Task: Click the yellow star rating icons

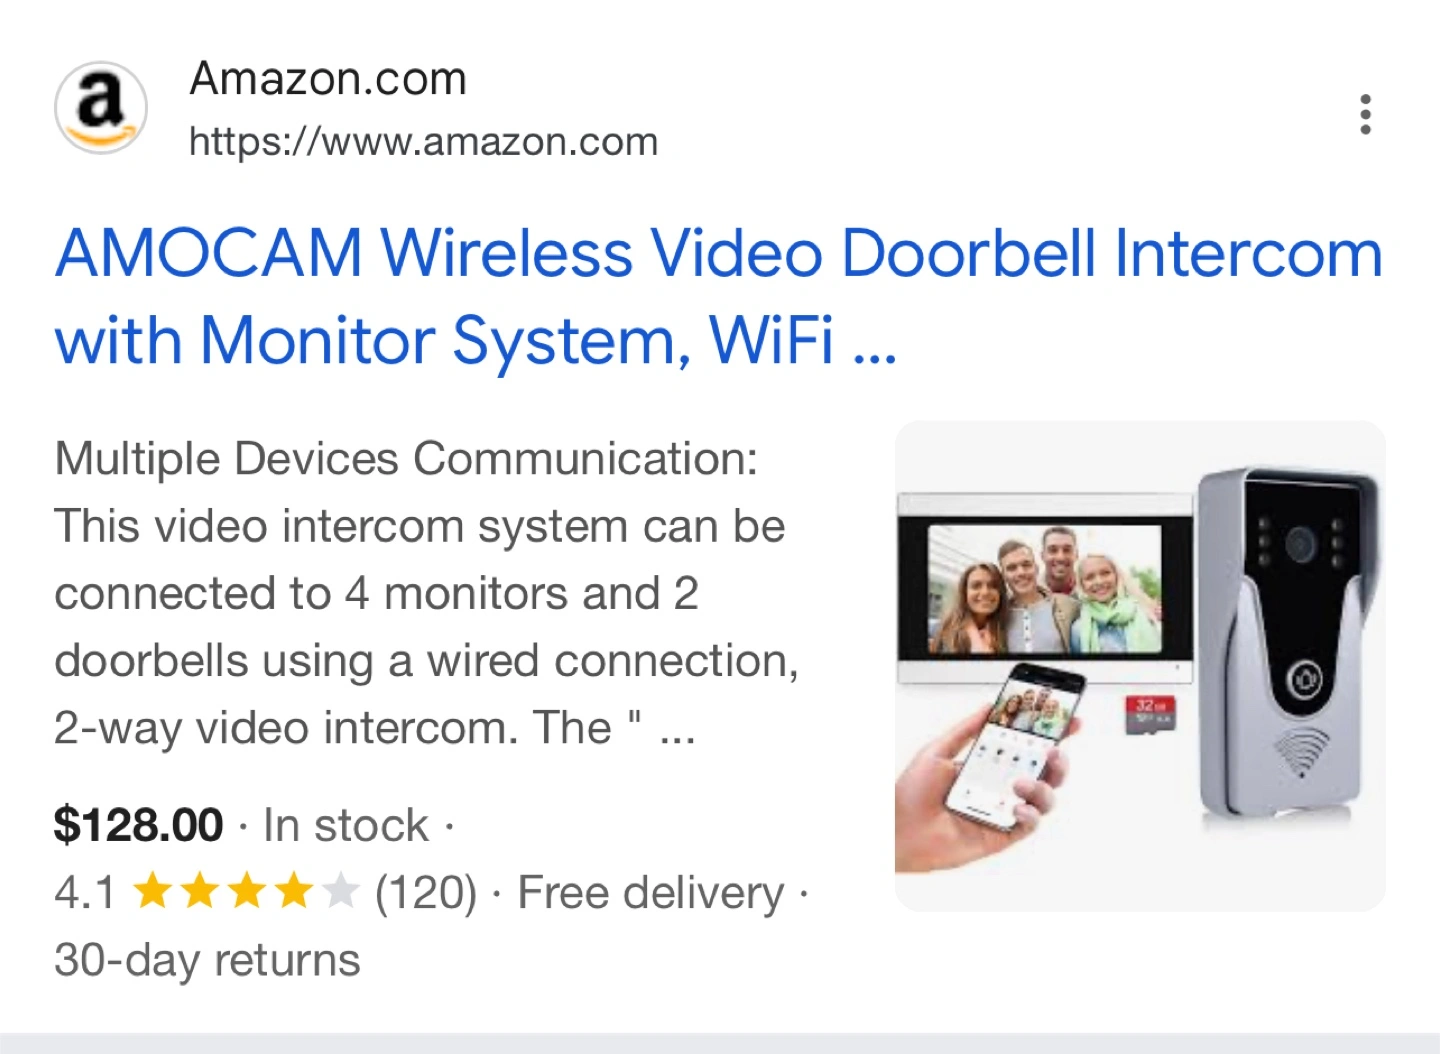Action: tap(223, 891)
